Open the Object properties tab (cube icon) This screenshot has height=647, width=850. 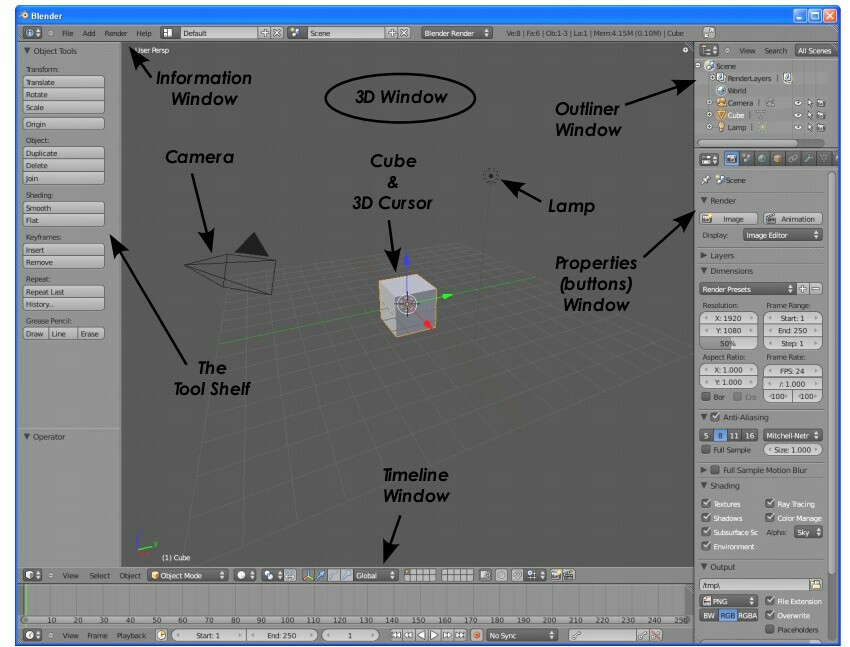(777, 159)
